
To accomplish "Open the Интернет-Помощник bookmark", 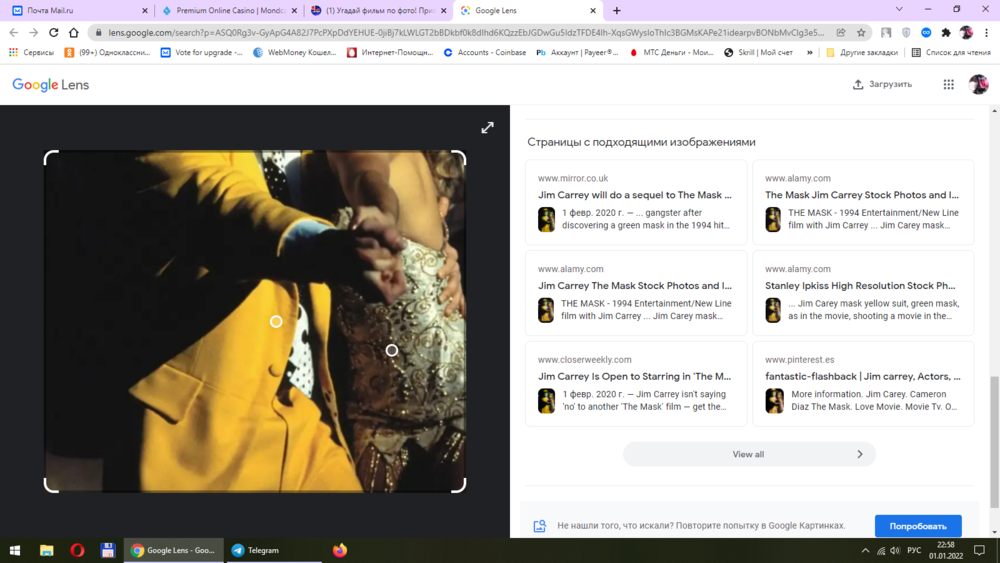I will pos(390,52).
